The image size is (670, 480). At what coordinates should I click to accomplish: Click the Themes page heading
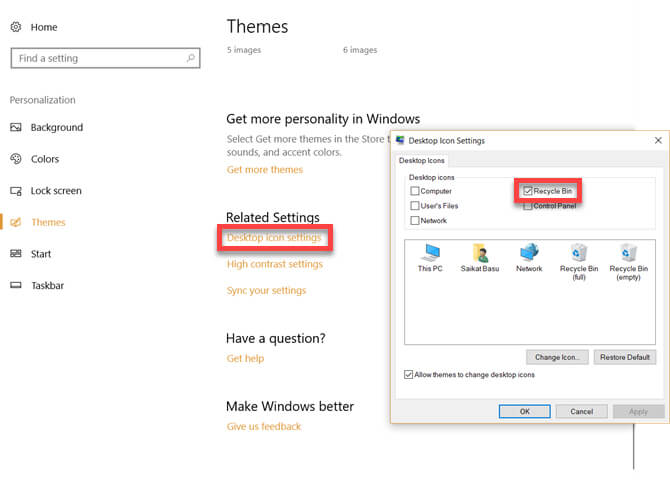[x=257, y=27]
